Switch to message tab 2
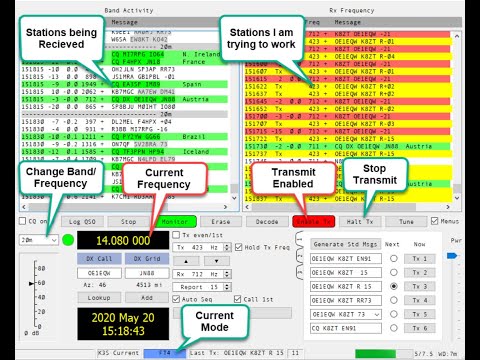This screenshot has width=480, height=360. [x=300, y=256]
